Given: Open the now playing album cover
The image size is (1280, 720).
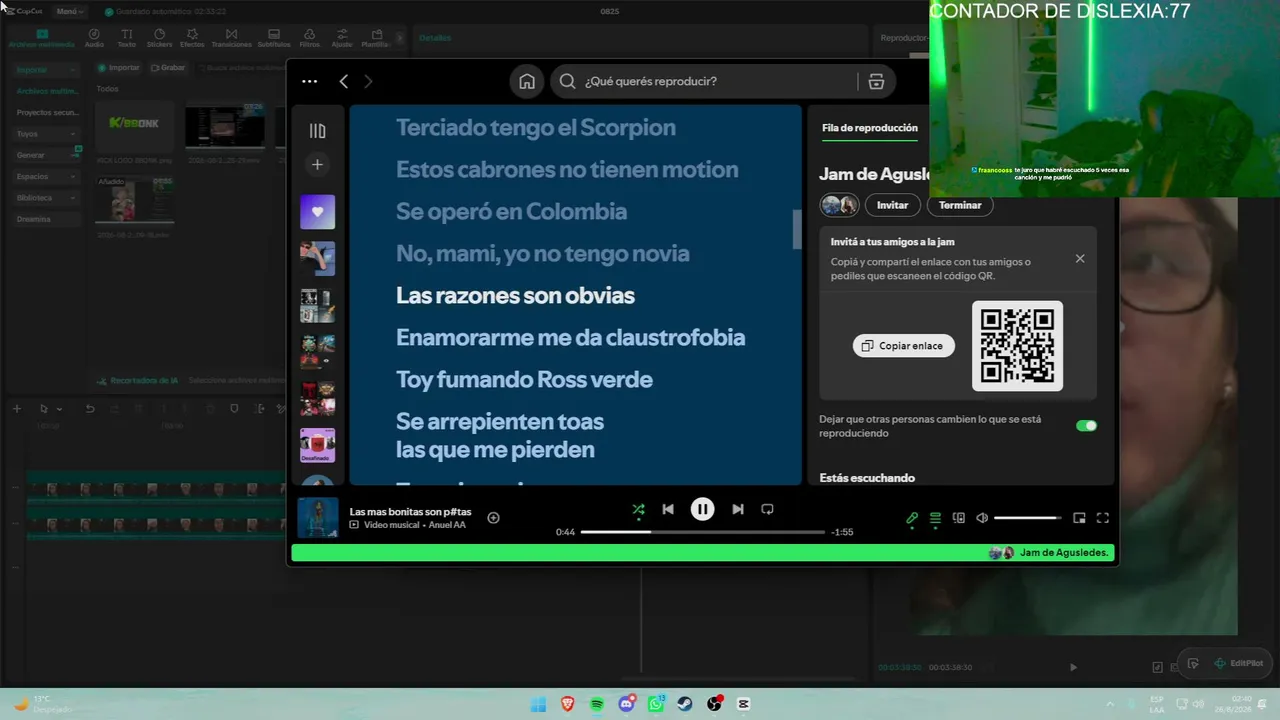Looking at the screenshot, I should point(318,518).
